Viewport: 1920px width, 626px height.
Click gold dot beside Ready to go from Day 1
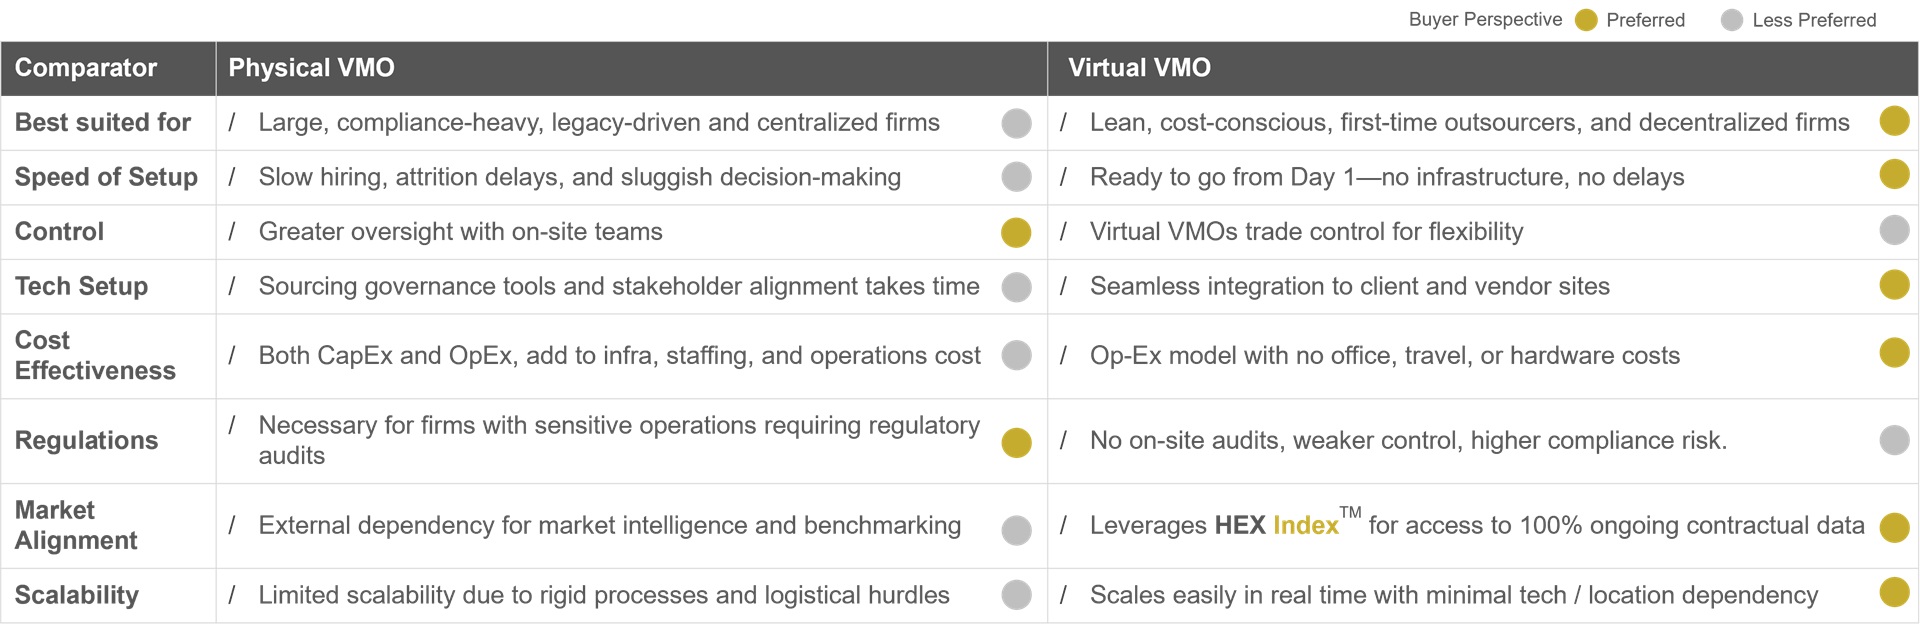click(x=1894, y=174)
